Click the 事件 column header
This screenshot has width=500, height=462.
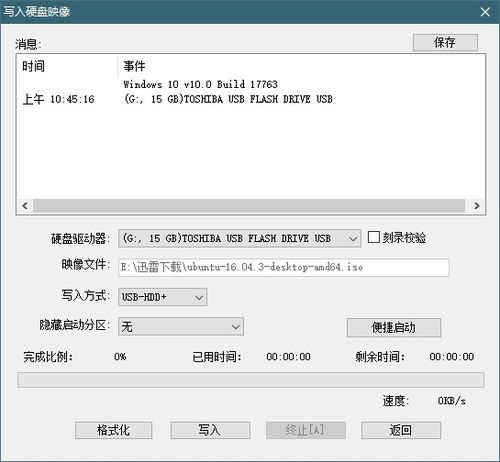point(134,66)
